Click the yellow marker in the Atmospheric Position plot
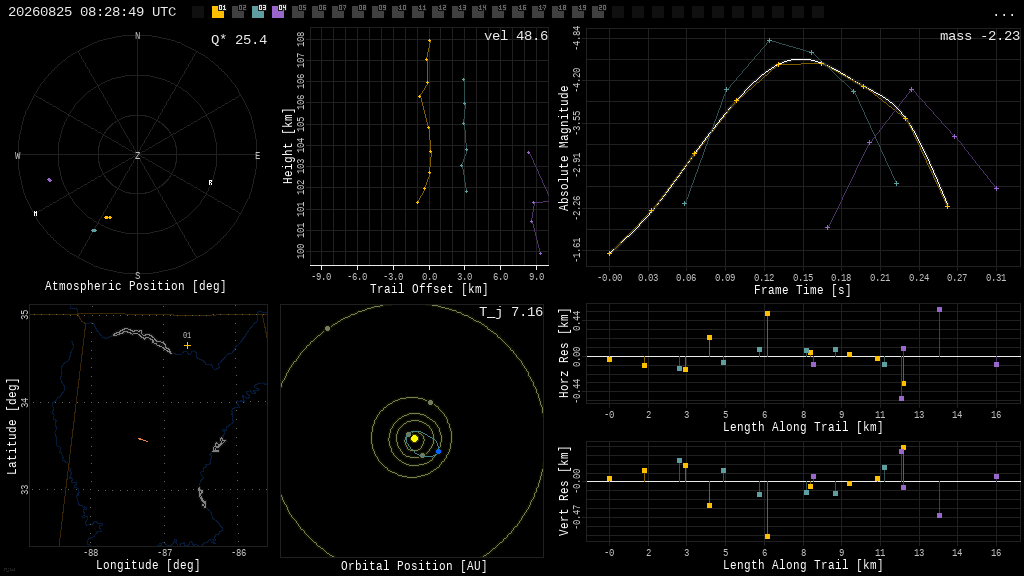 (108, 217)
